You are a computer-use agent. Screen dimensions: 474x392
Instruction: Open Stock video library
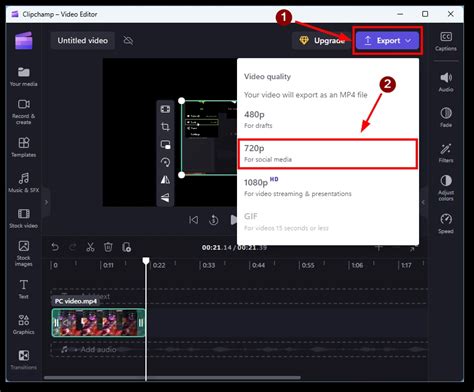[x=23, y=218]
